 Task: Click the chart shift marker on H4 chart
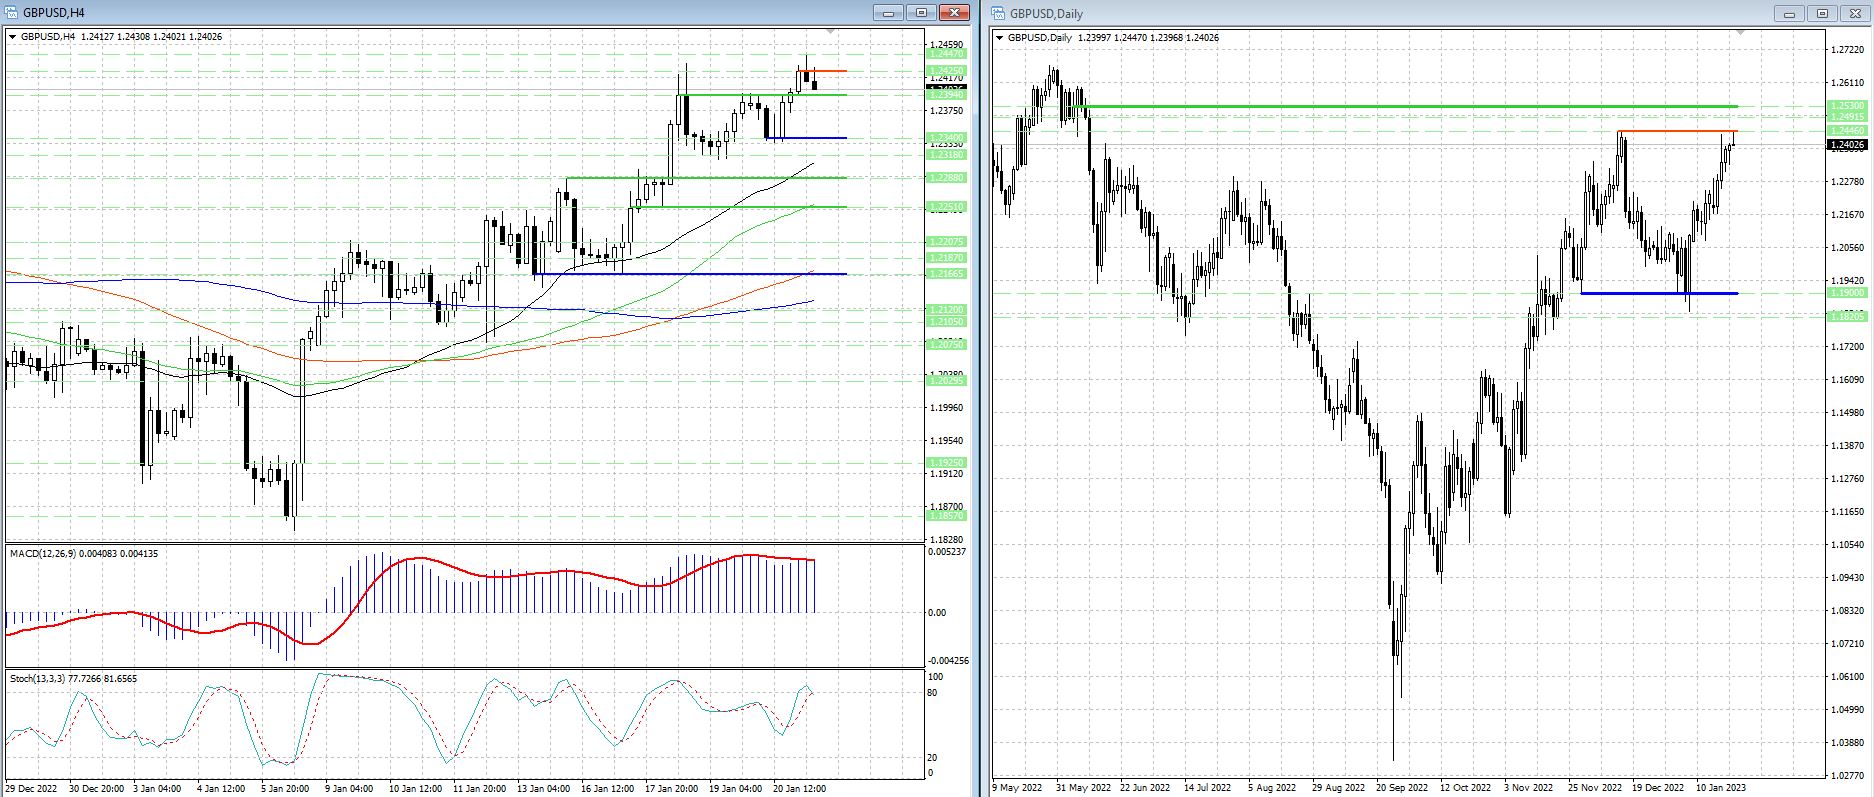coord(830,33)
